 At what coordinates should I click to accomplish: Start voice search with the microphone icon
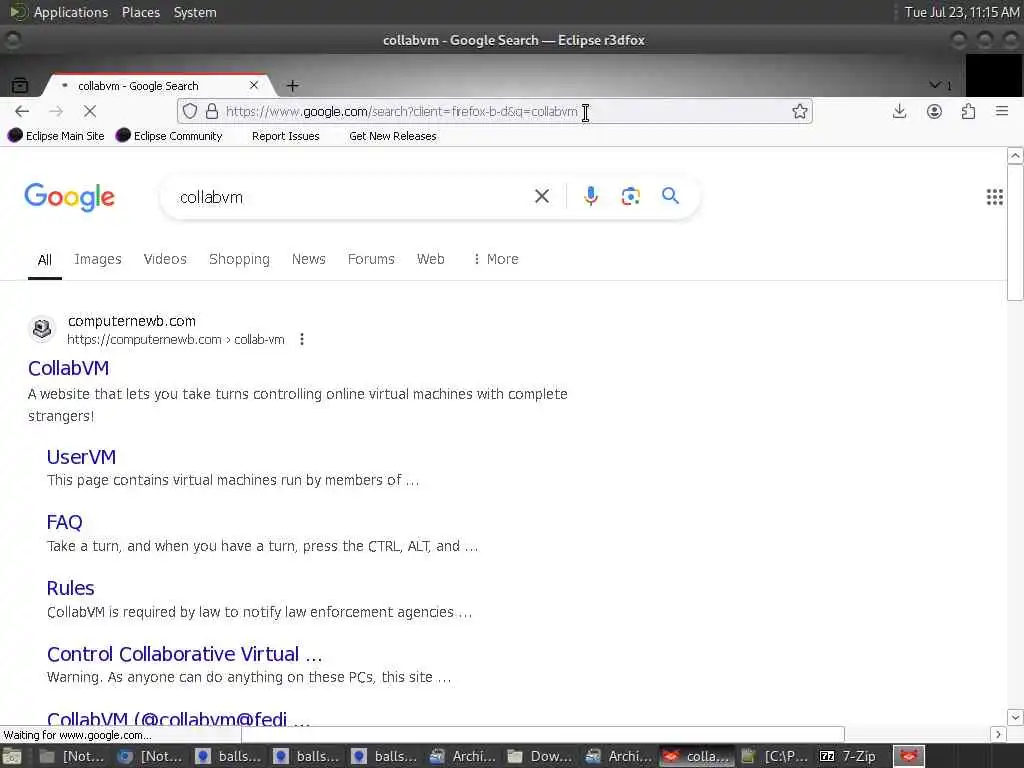(x=590, y=196)
